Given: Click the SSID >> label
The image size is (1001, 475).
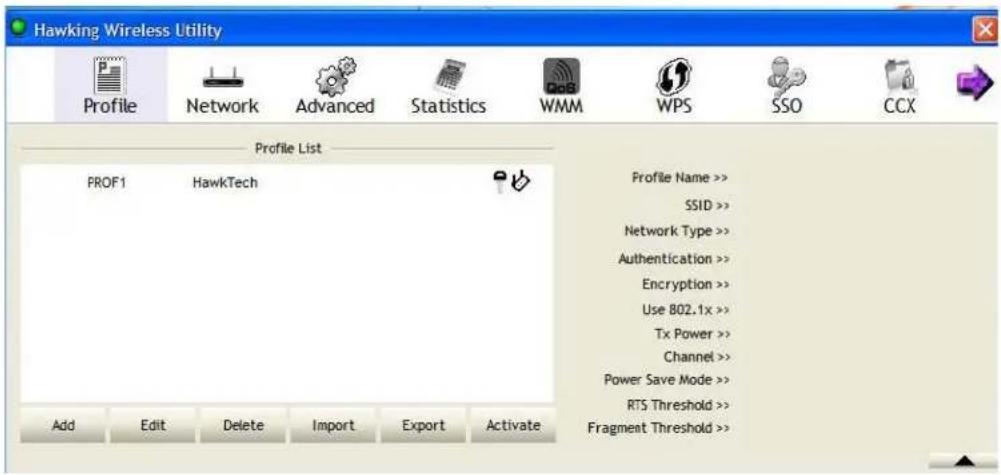Looking at the screenshot, I should click(x=707, y=206).
